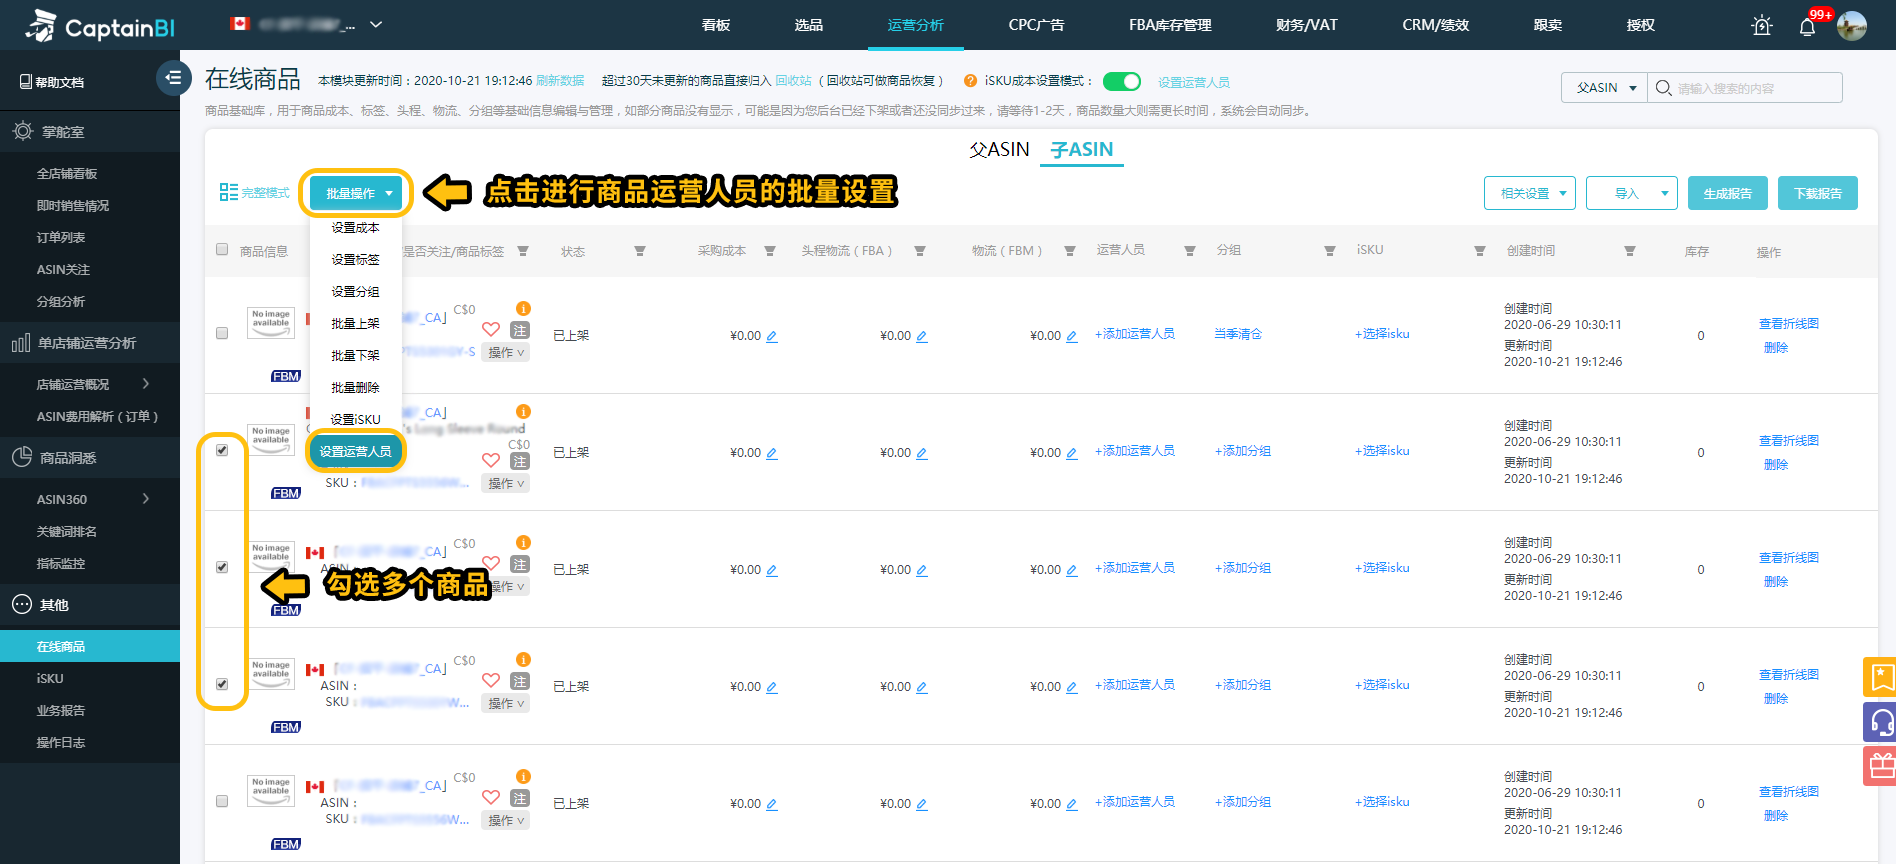Viewport: 1896px width, 864px height.
Task: Check the fifth product row checkbox
Action: (222, 801)
